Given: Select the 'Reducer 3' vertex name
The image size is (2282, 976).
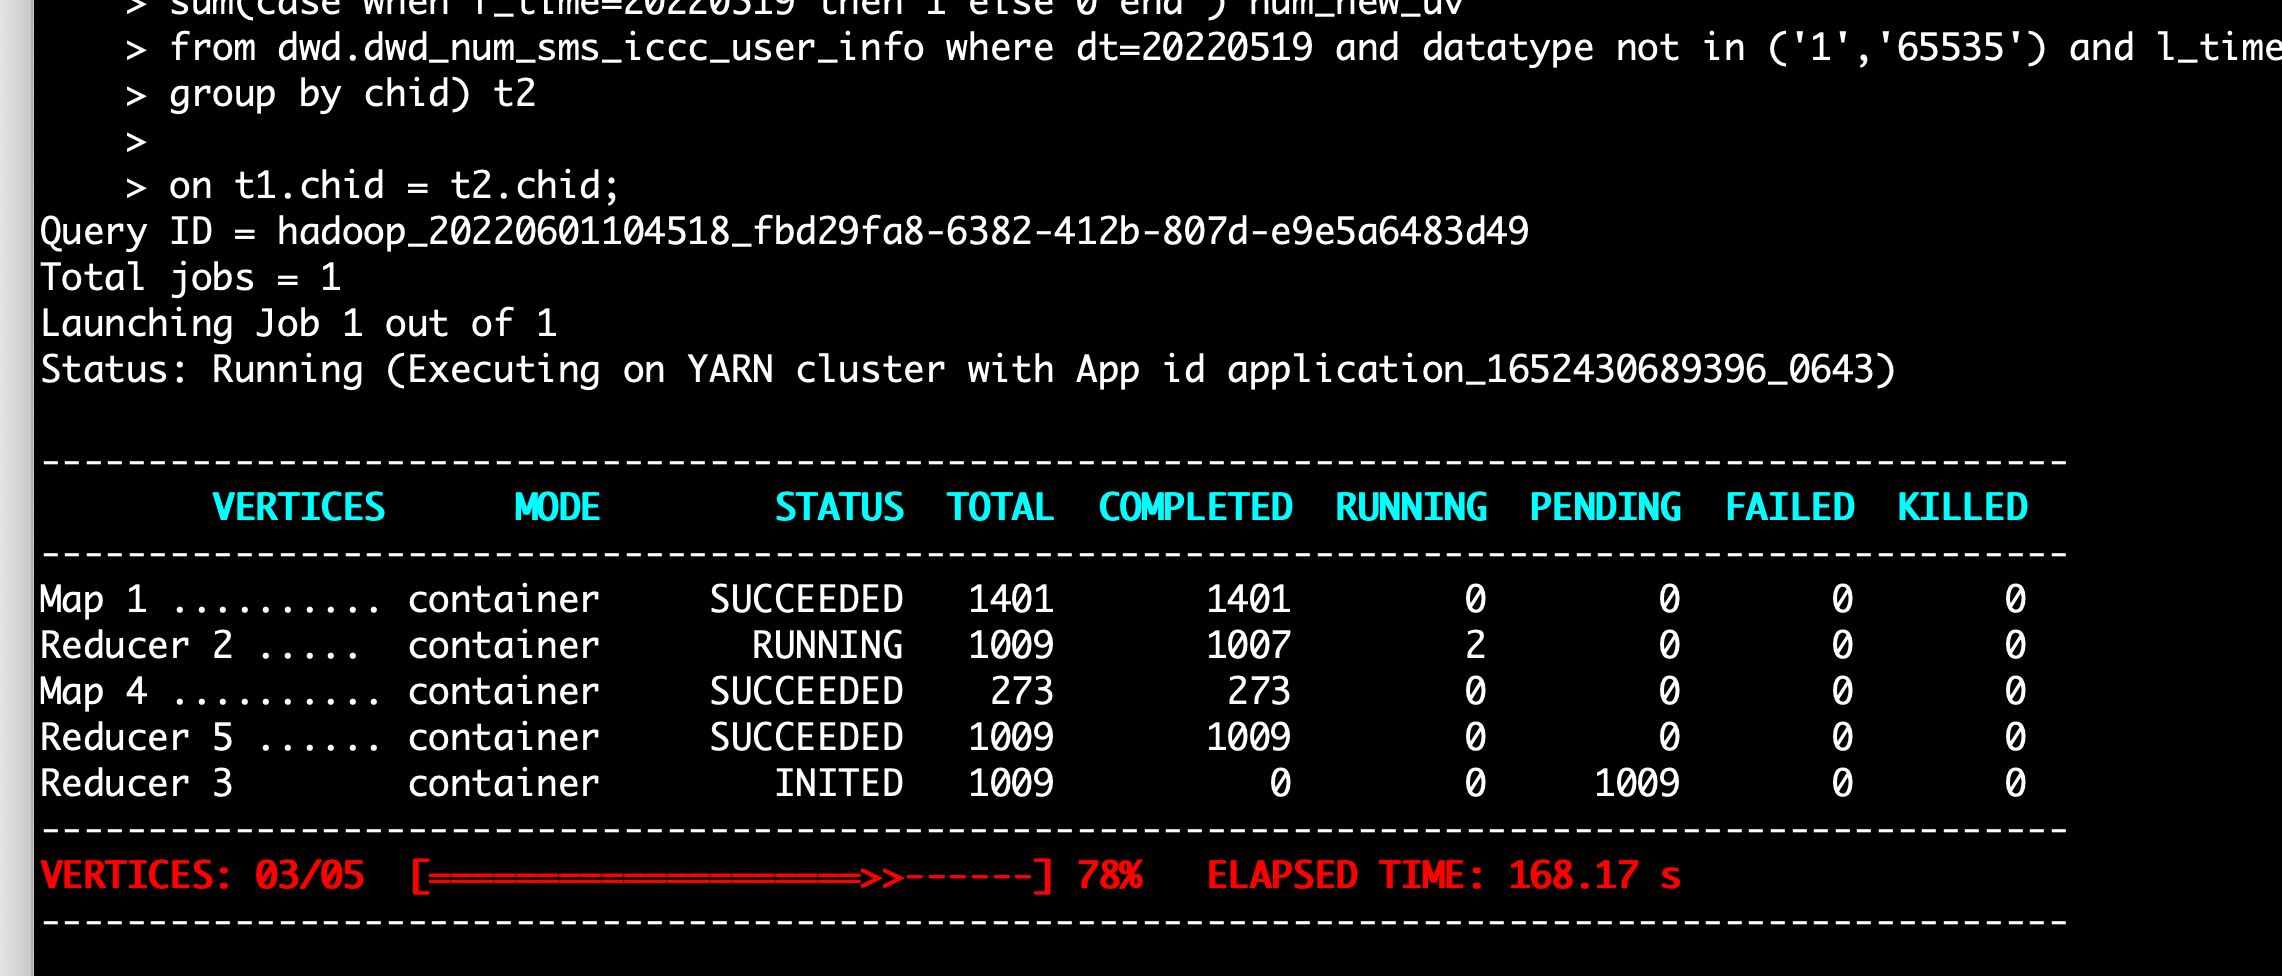Looking at the screenshot, I should pyautogui.click(x=137, y=783).
